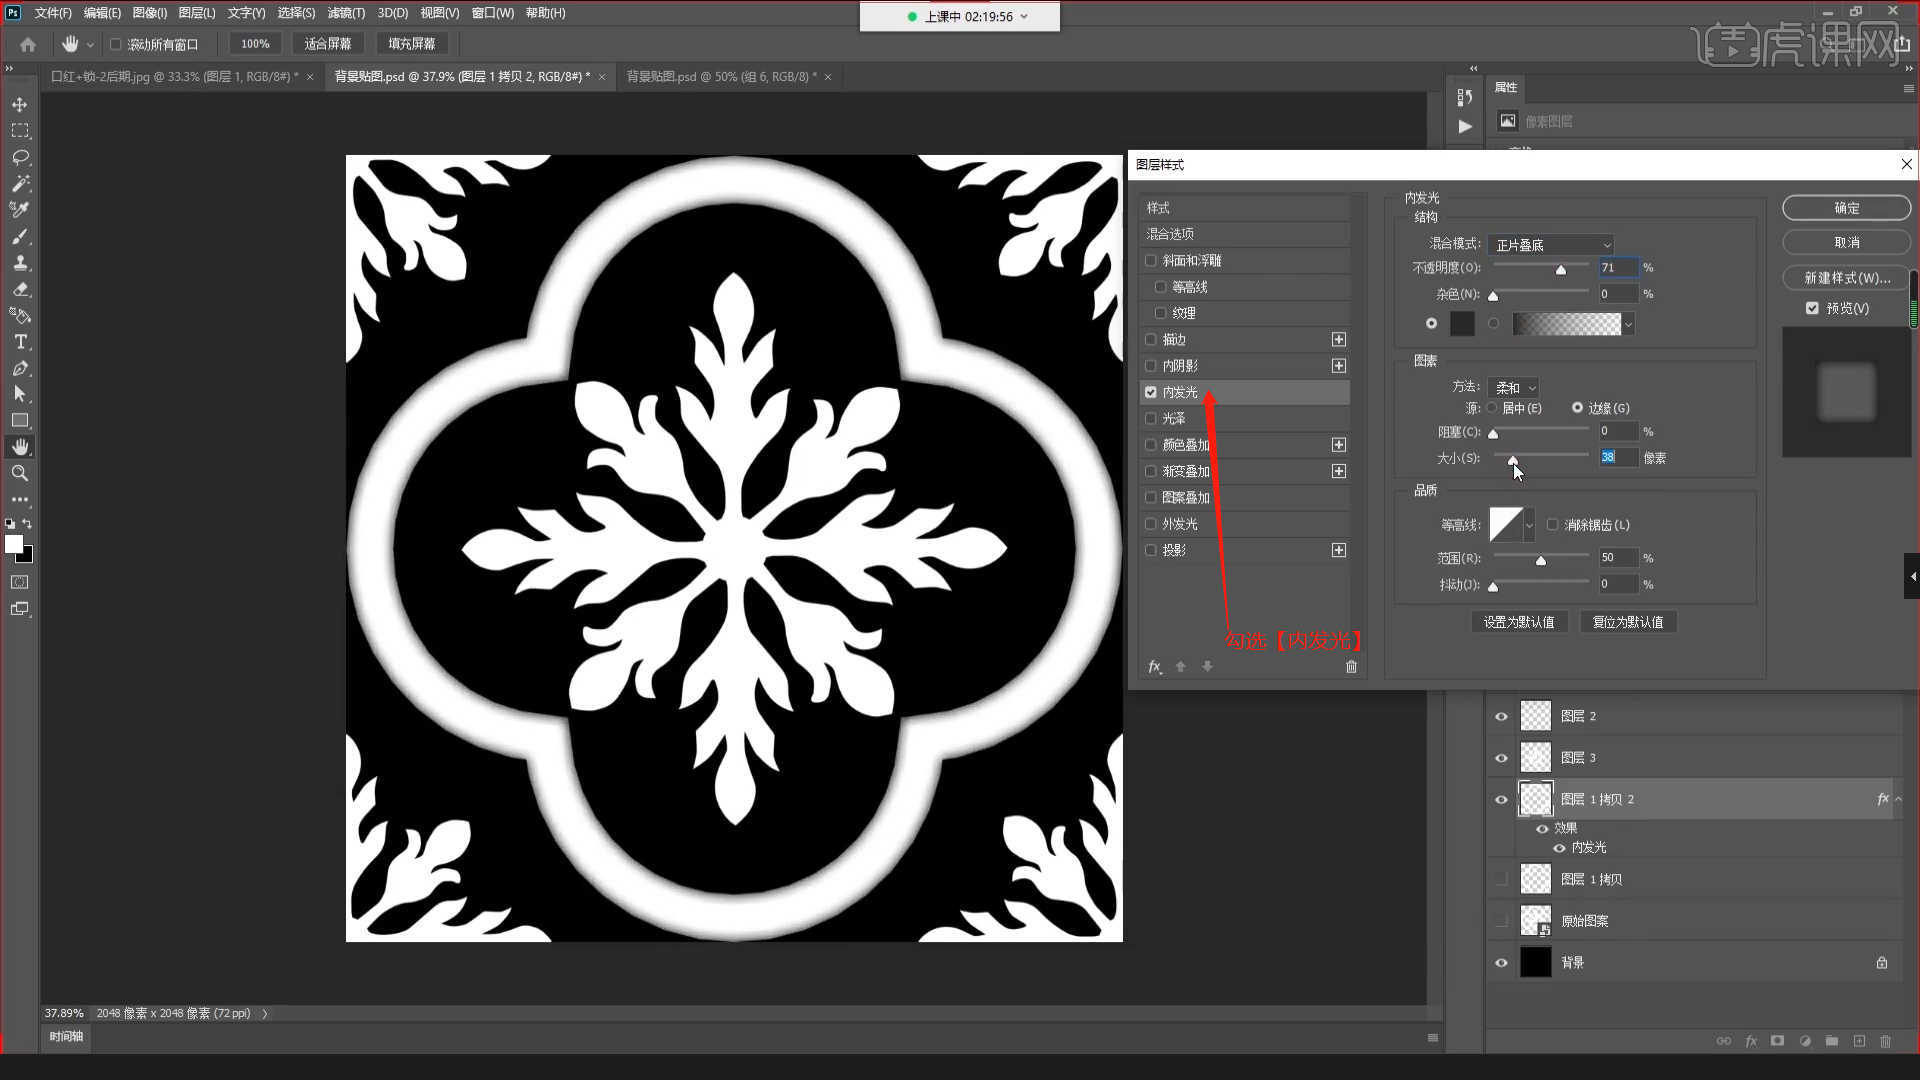This screenshot has width=1920, height=1080.
Task: Select the Clone Stamp tool
Action: (20, 263)
